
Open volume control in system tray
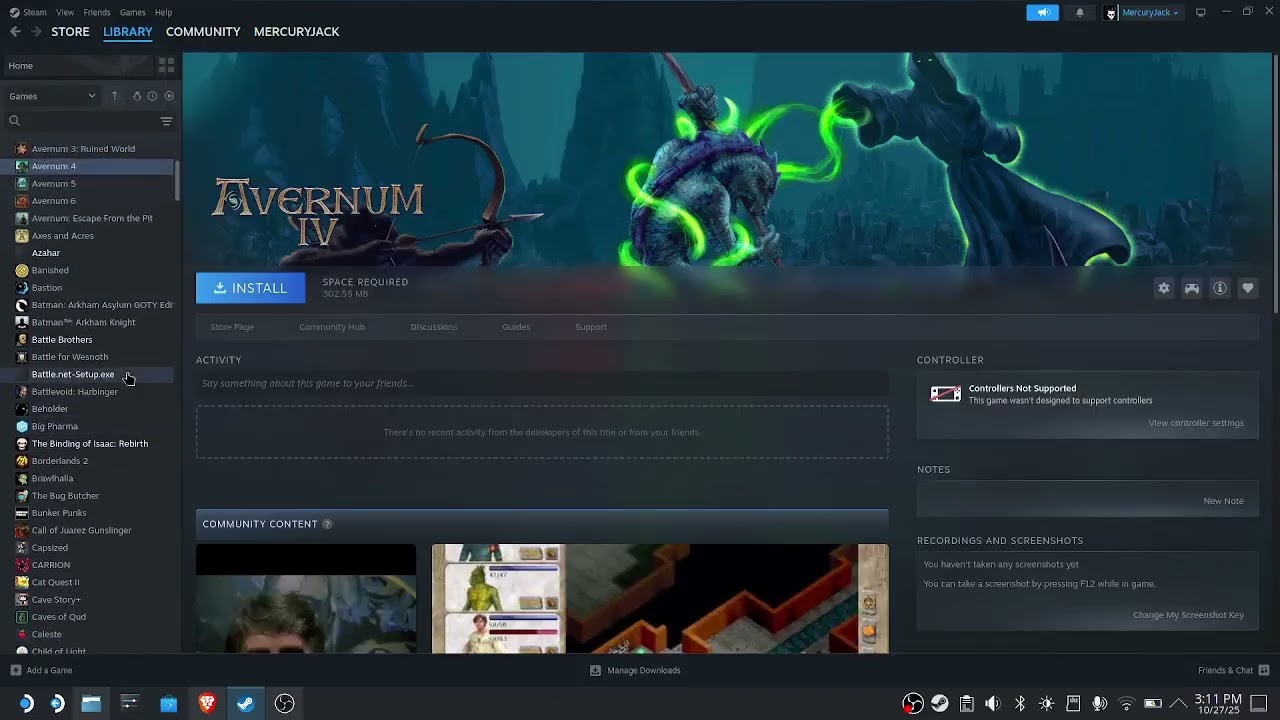[993, 703]
